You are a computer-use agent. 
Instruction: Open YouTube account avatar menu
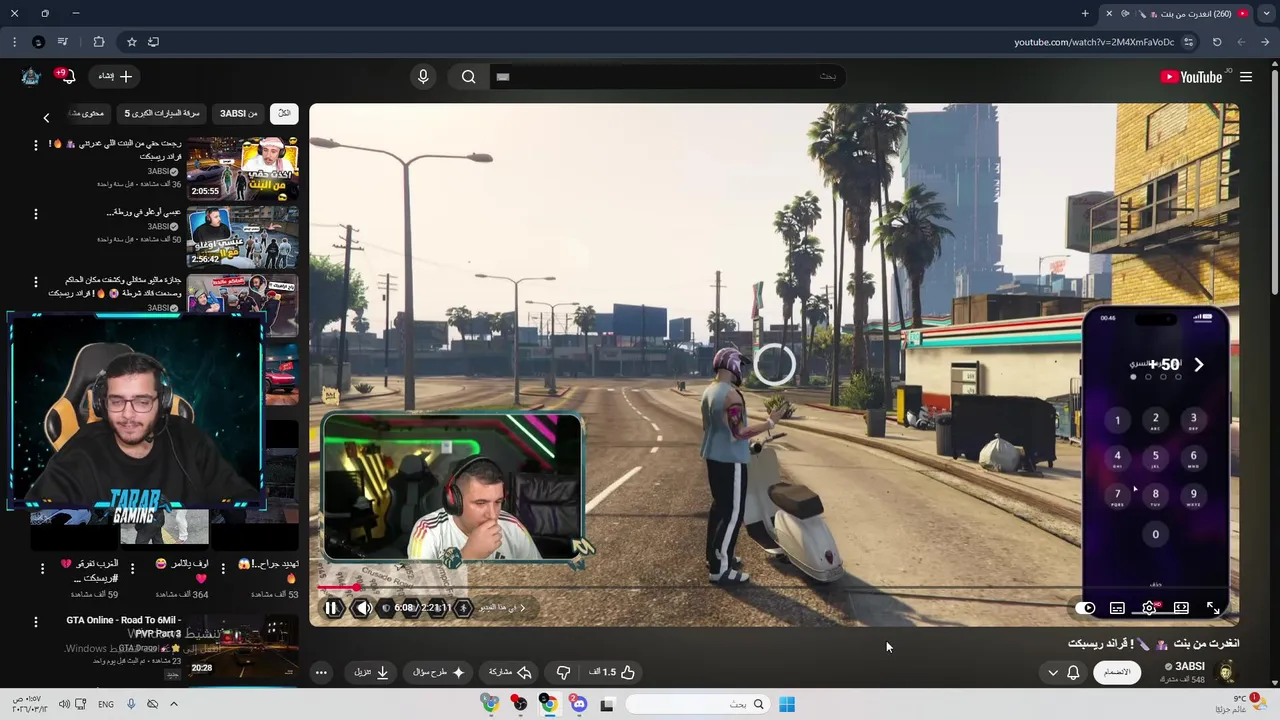pyautogui.click(x=31, y=76)
